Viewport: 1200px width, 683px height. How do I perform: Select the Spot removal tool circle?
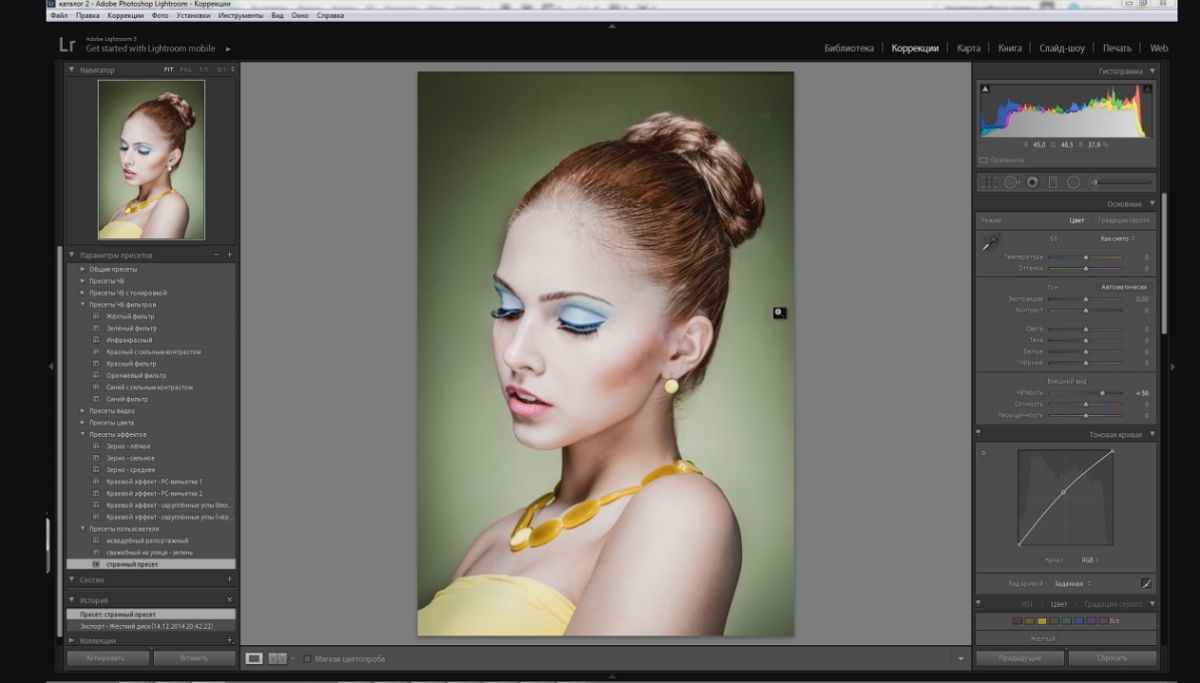coord(1011,182)
